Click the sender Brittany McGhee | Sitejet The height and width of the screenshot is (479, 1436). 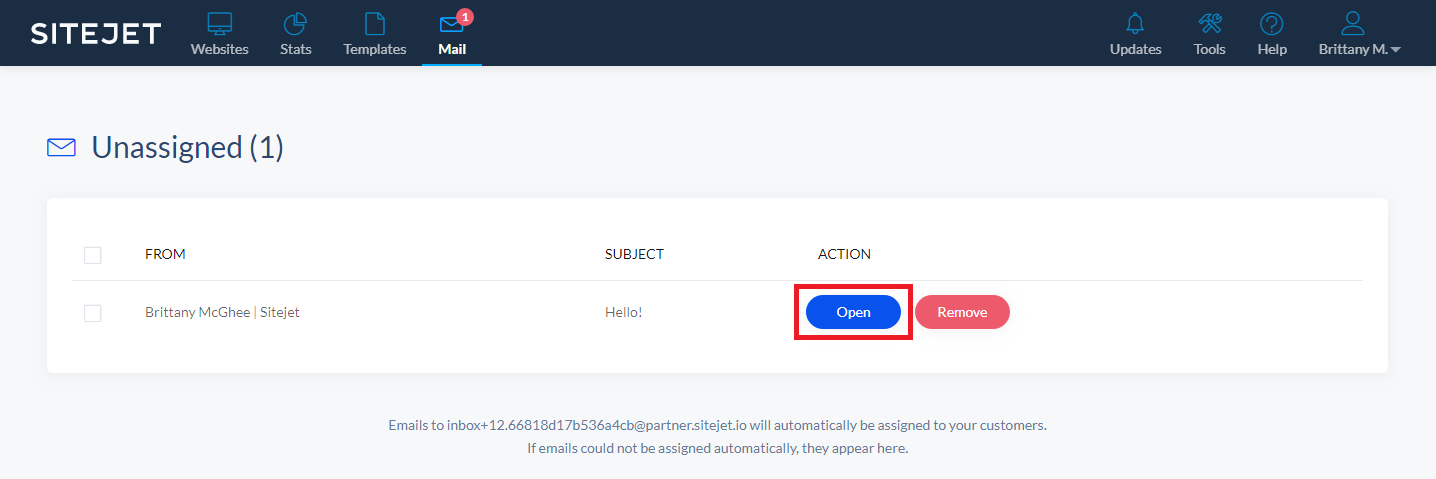click(222, 312)
